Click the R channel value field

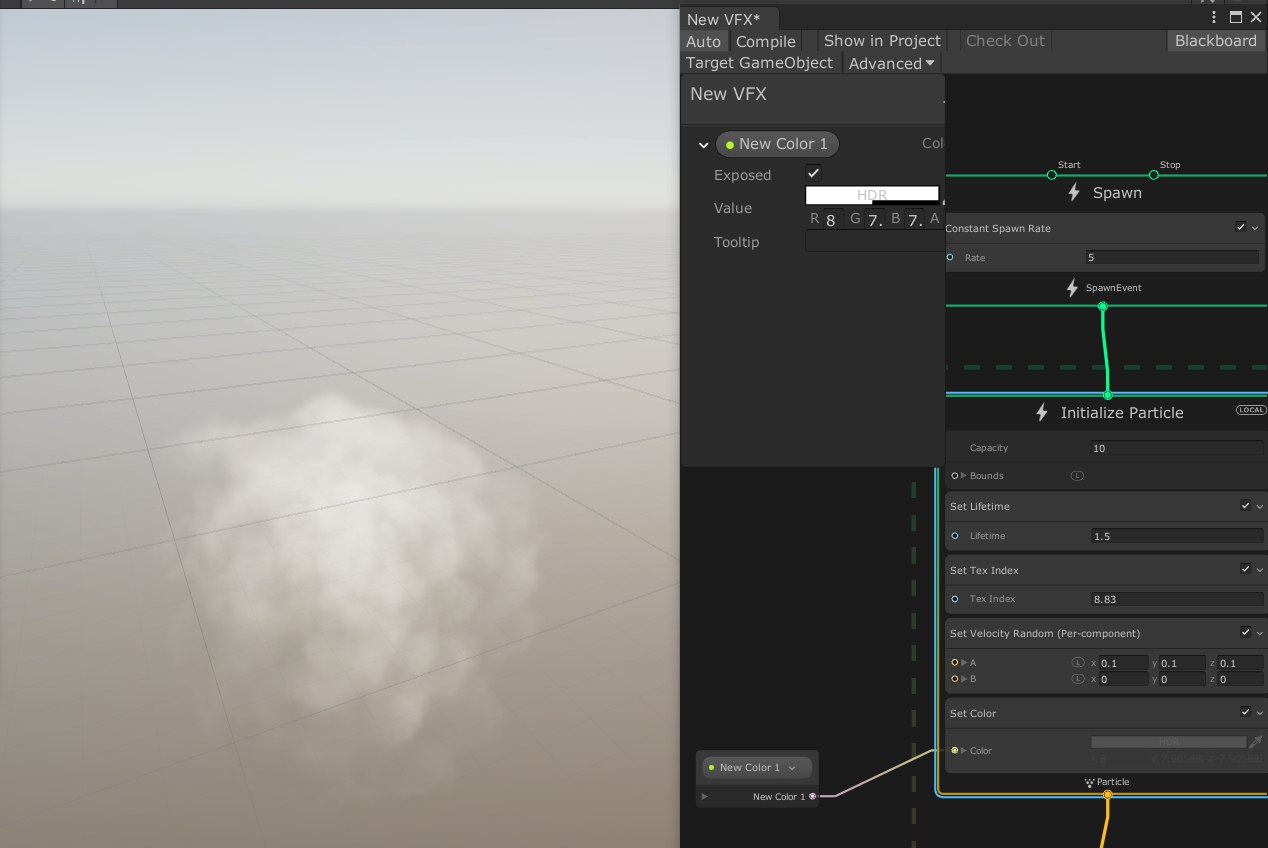[x=832, y=220]
